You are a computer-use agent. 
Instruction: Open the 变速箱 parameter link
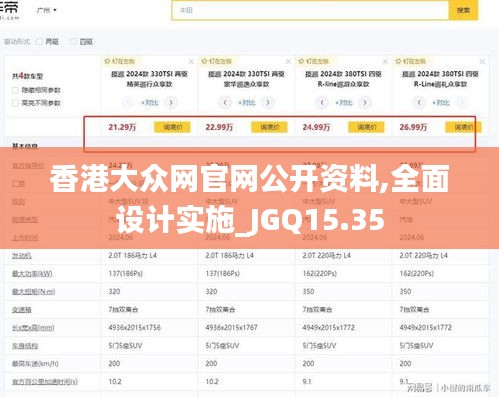pyautogui.click(x=22, y=310)
